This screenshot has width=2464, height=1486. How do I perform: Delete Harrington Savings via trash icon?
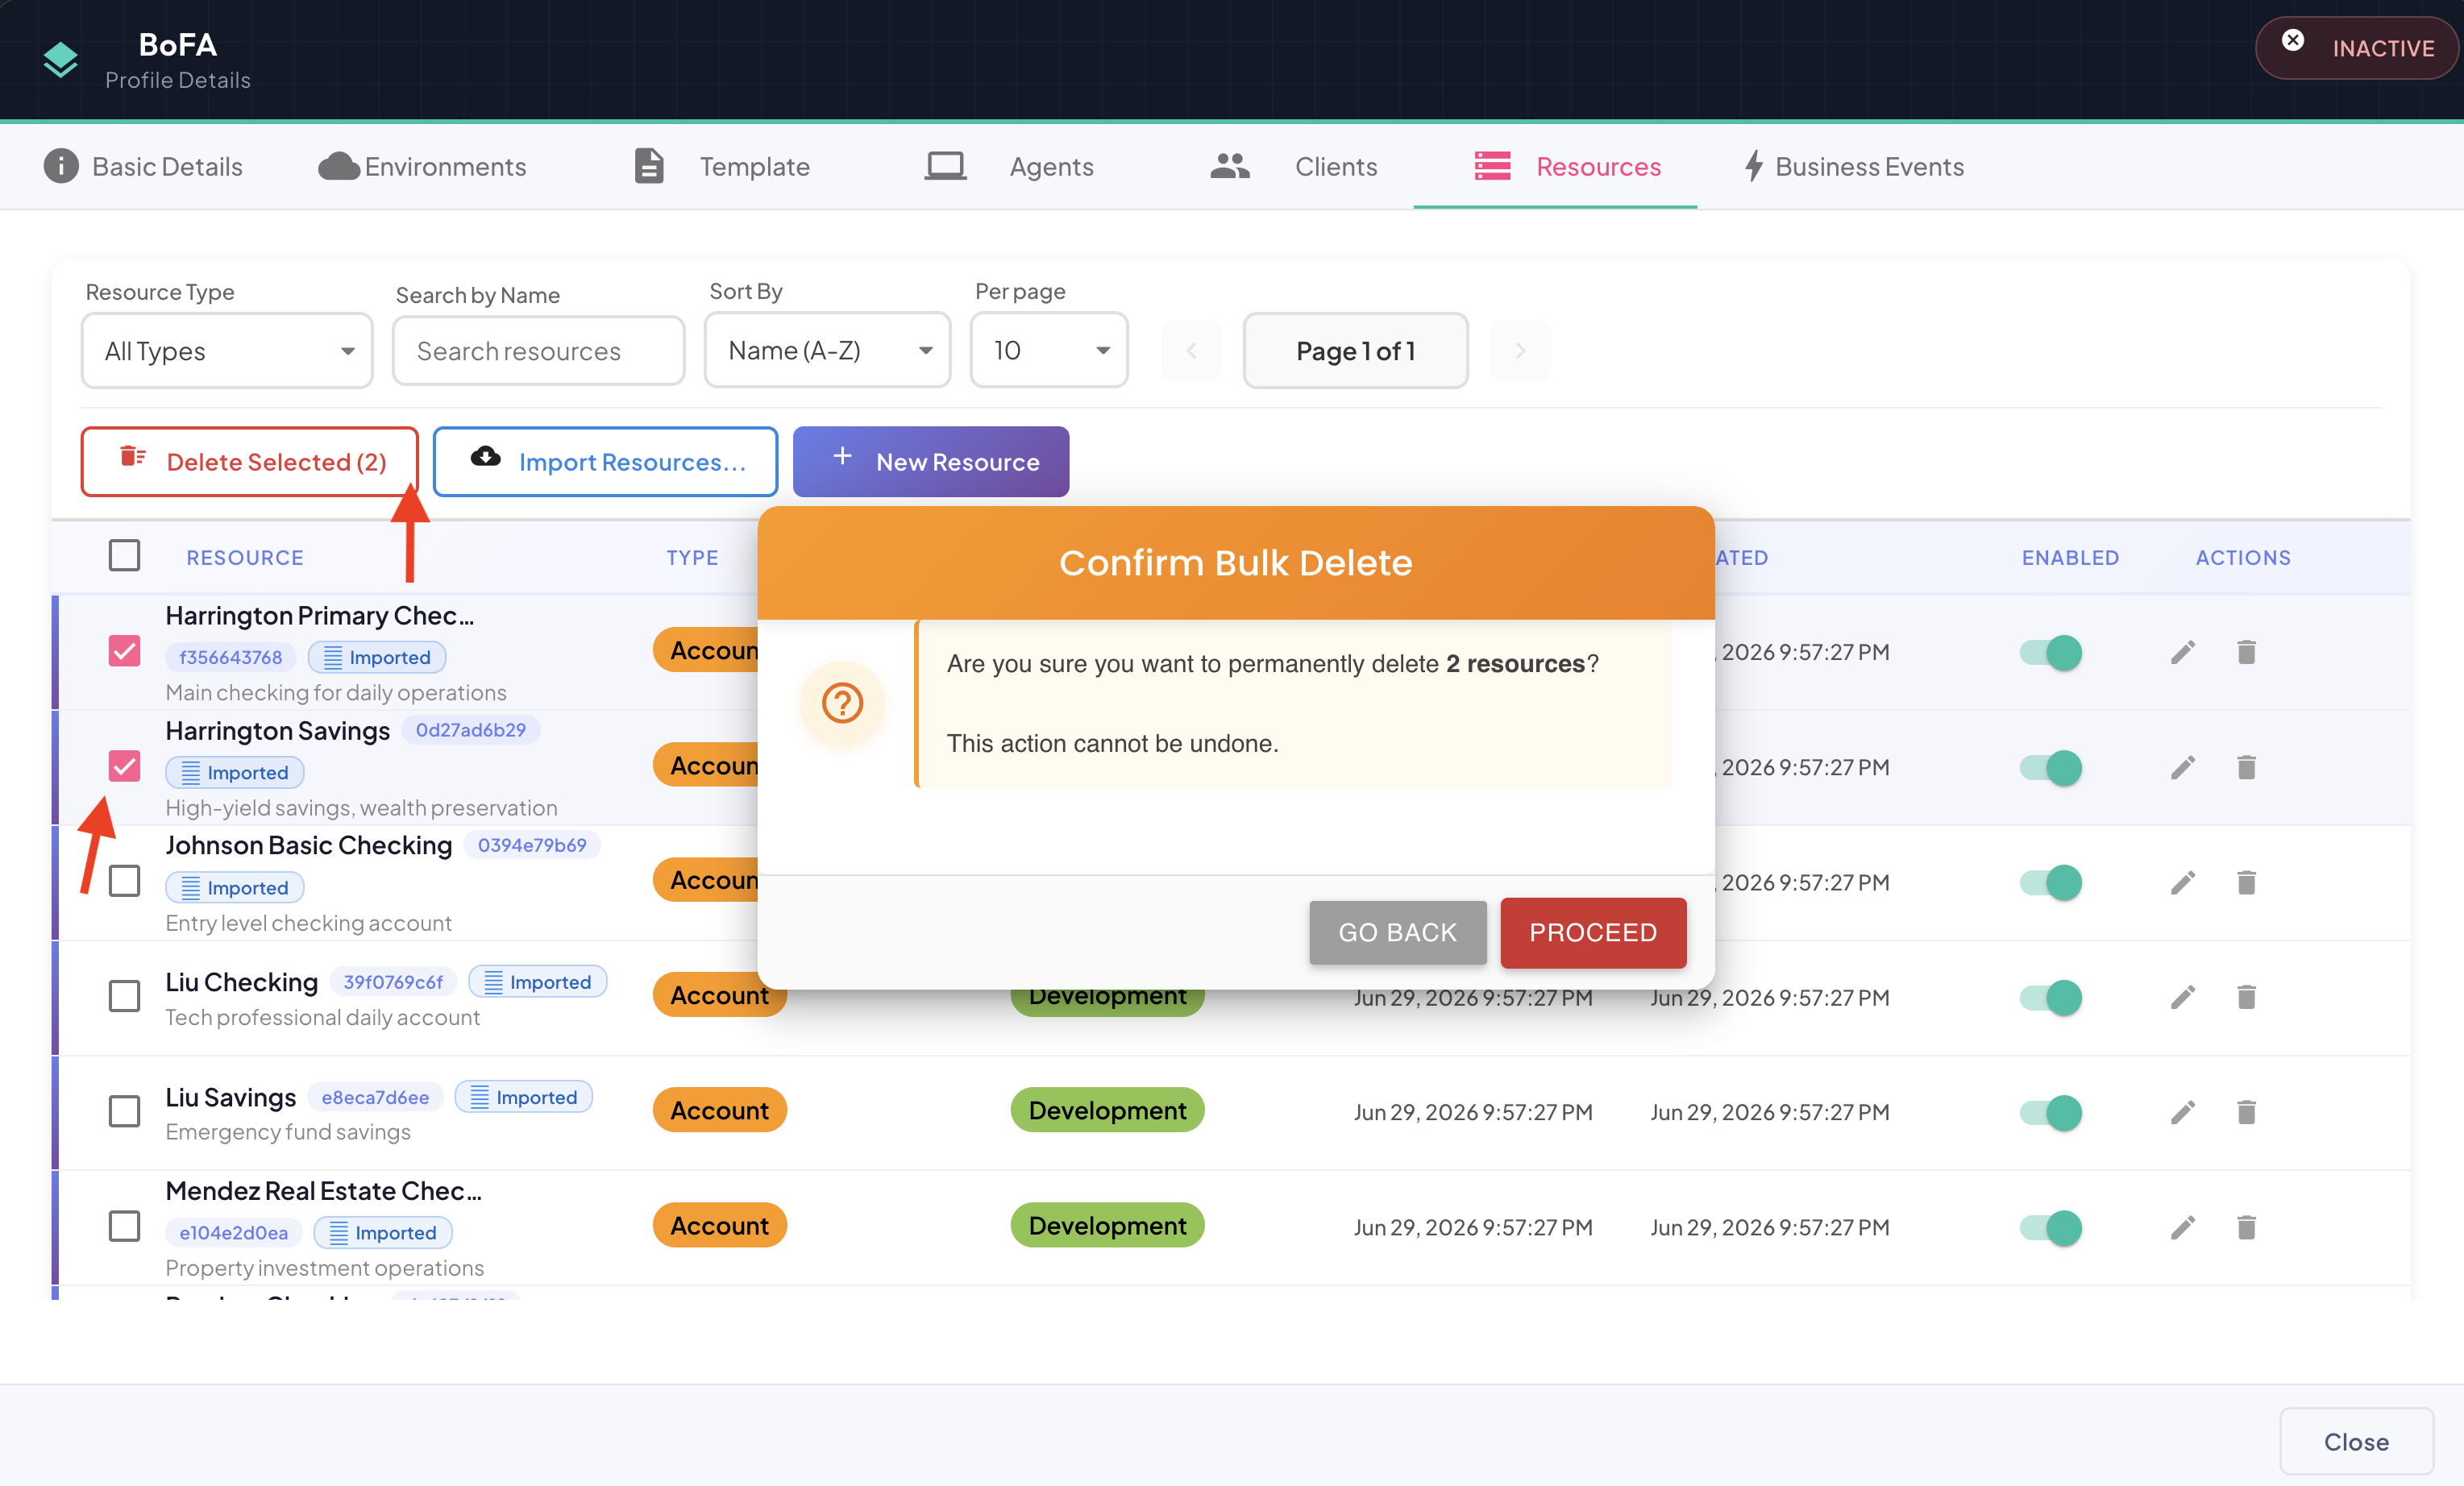(2246, 767)
